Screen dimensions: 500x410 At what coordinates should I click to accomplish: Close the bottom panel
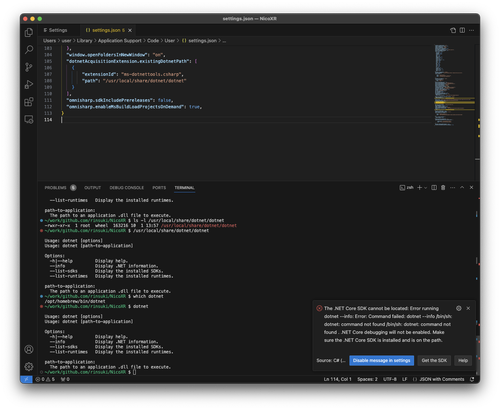coord(471,188)
